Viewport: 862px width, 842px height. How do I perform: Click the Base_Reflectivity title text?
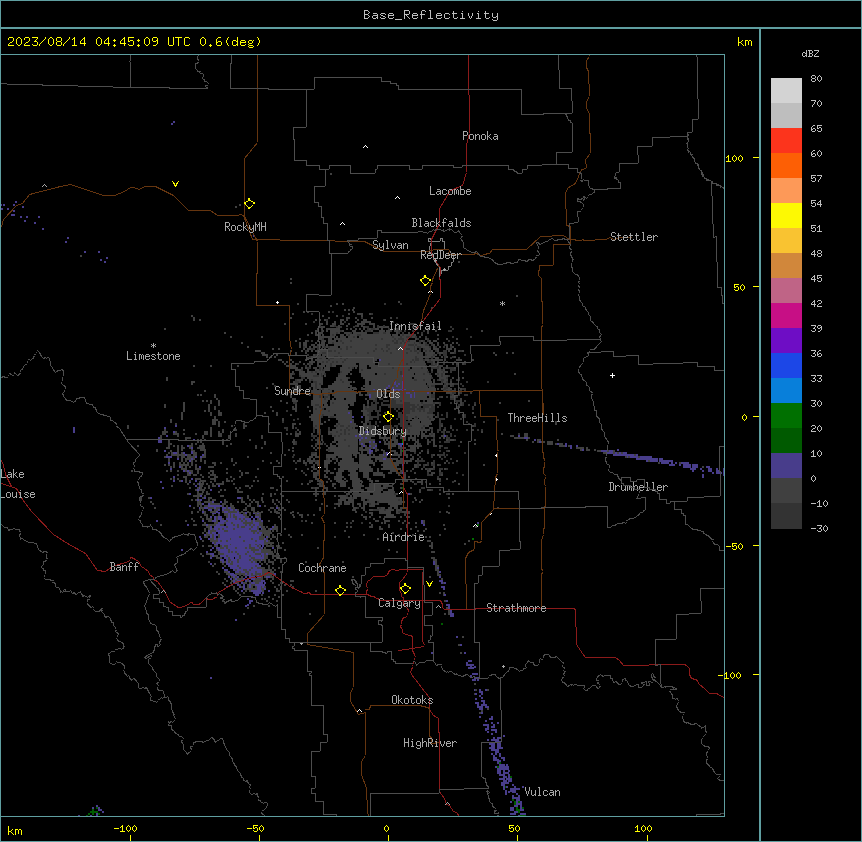(x=431, y=15)
